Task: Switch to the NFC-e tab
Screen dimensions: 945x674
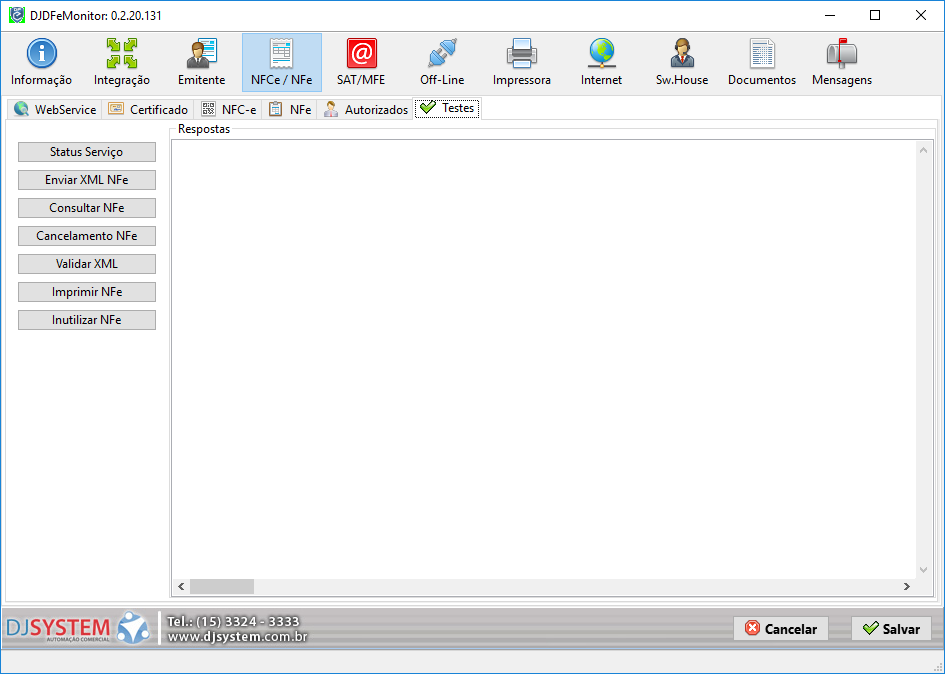Action: 228,109
